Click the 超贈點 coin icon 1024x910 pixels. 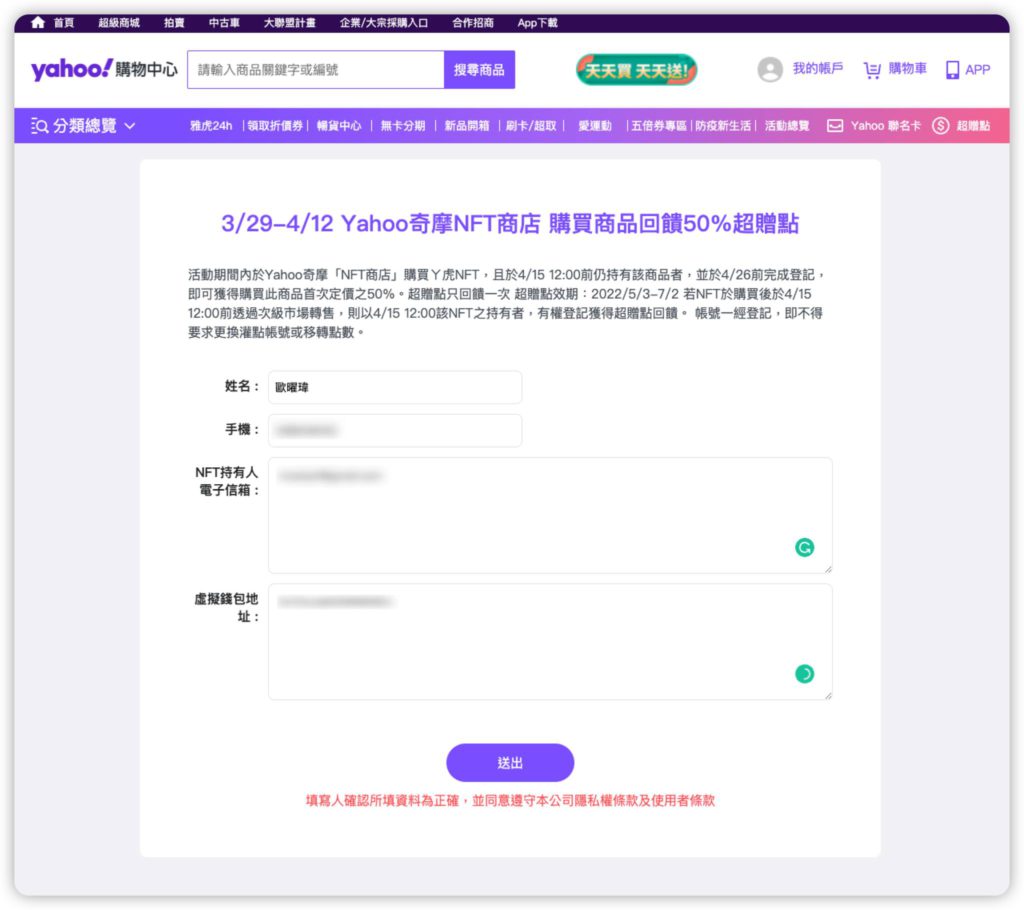940,125
